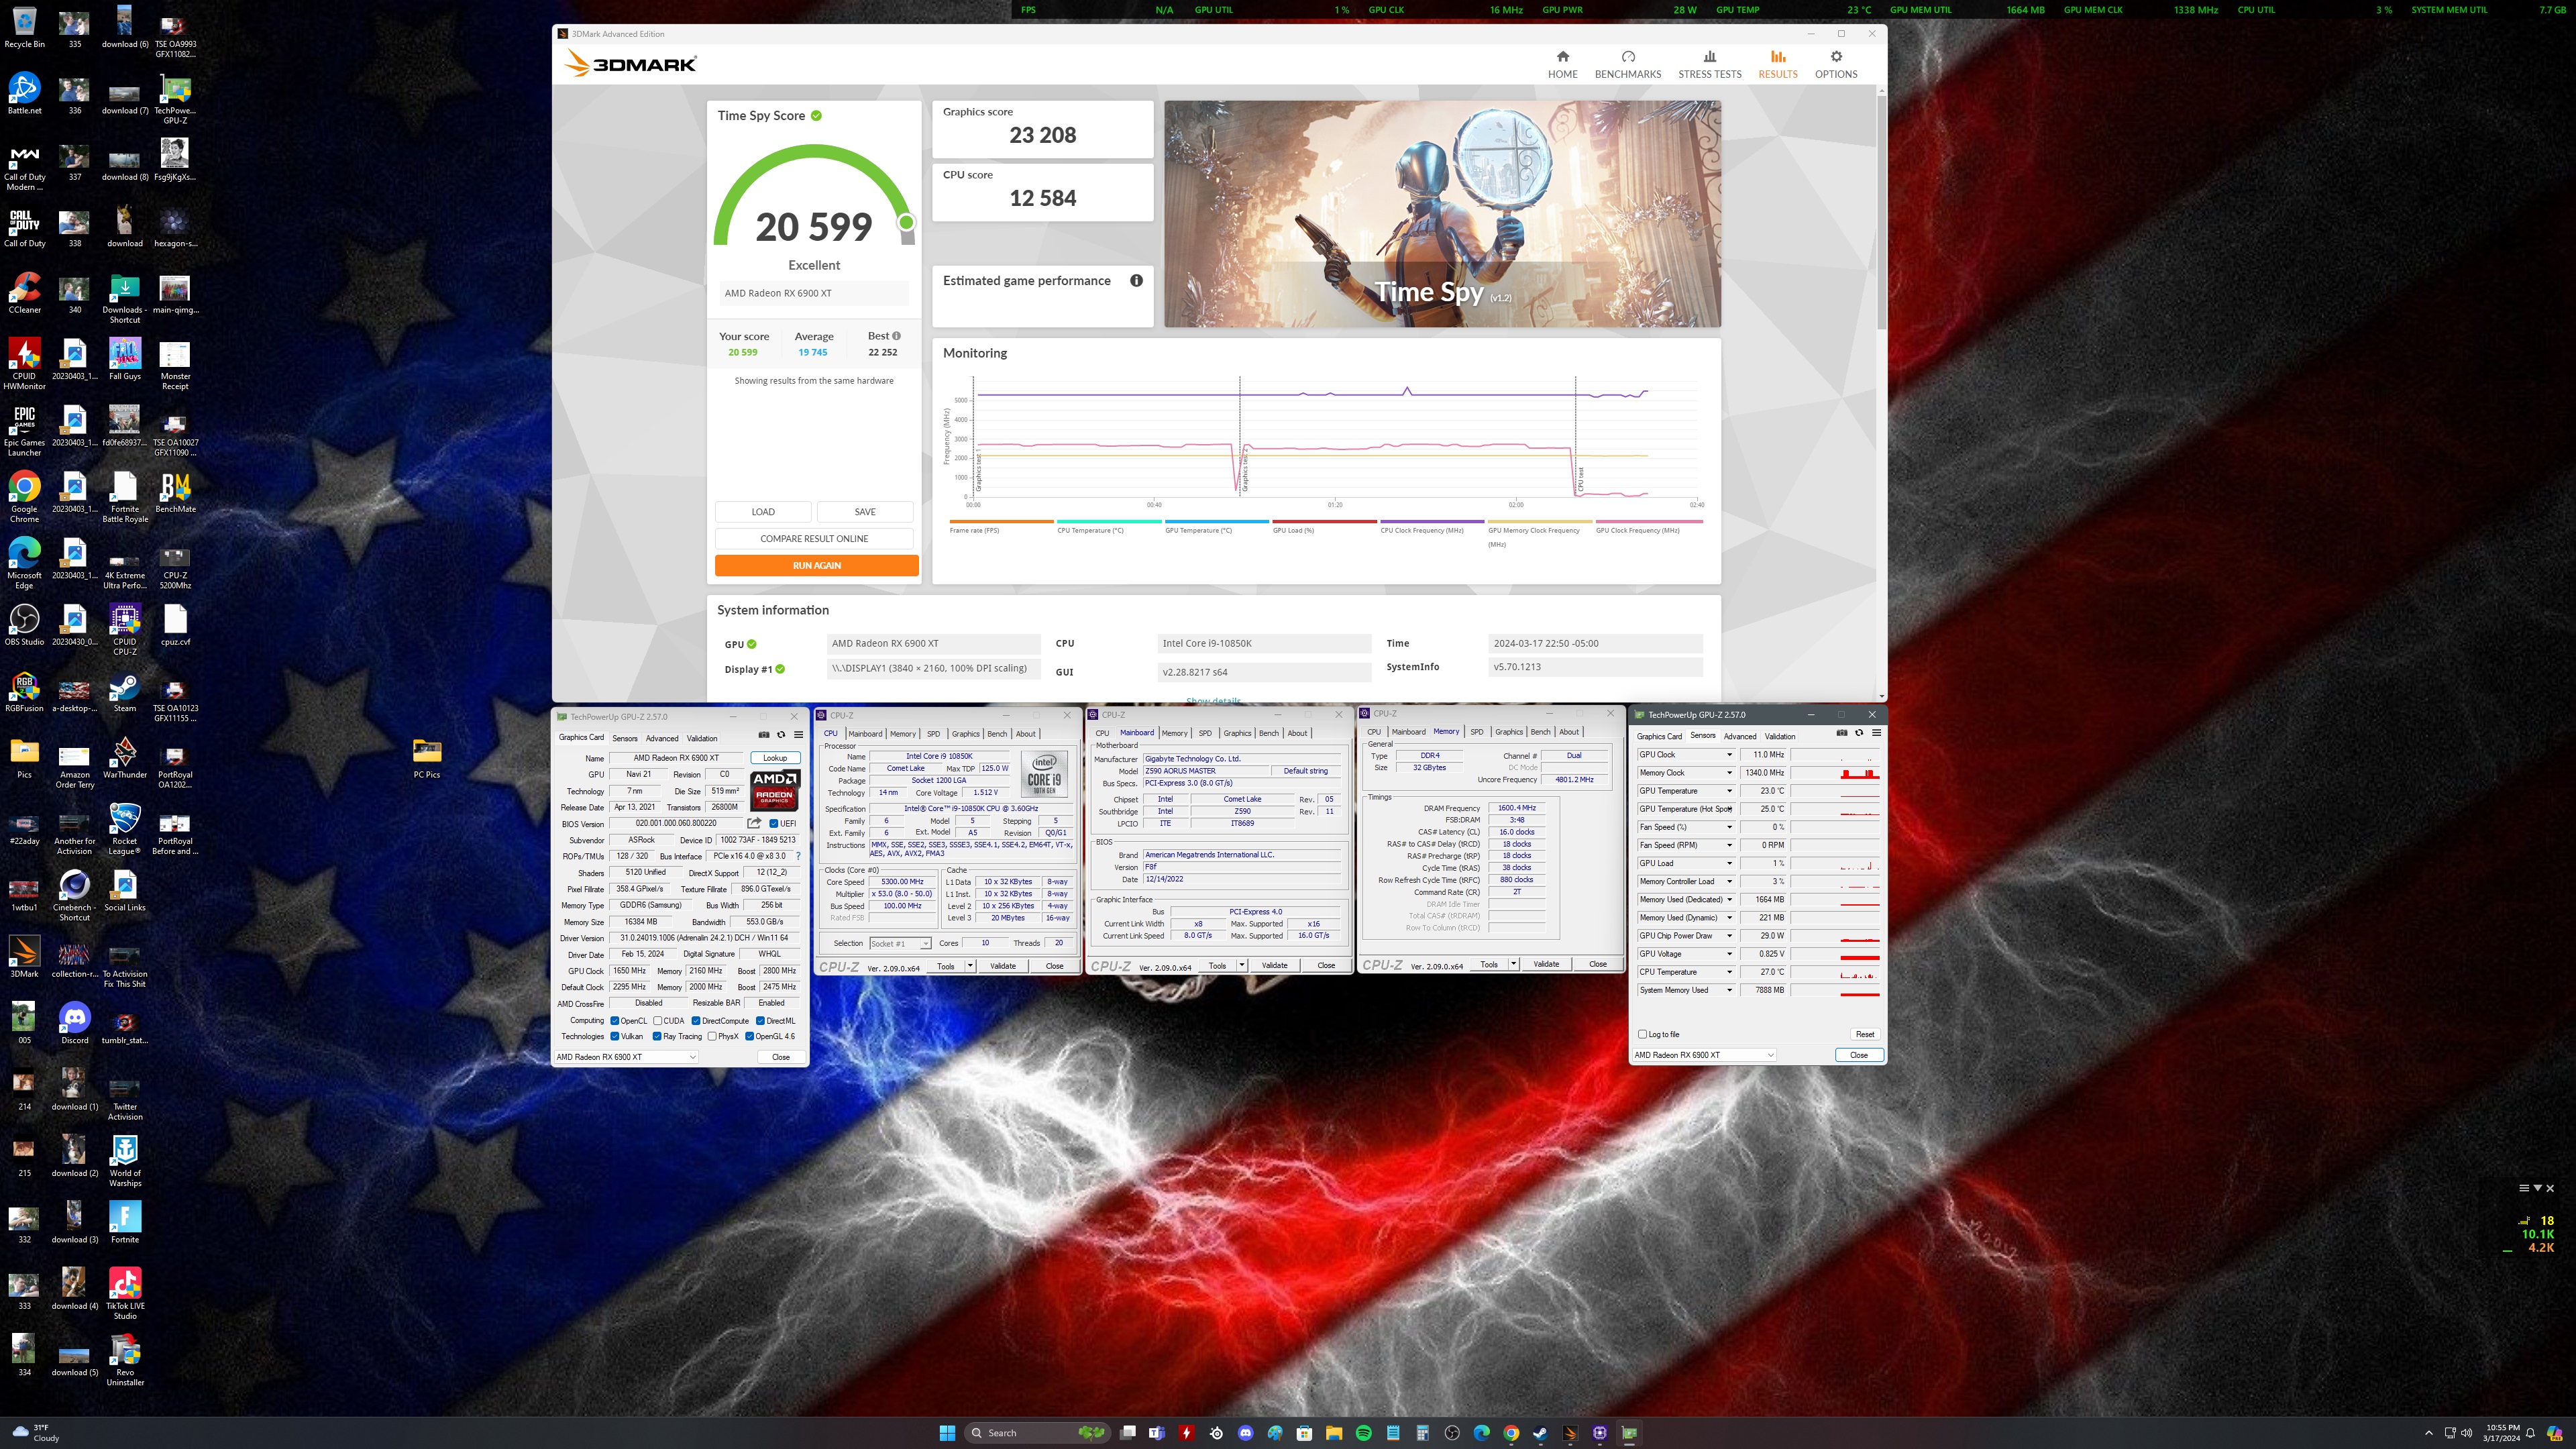
Task: Click refresh icon in GPU-Z Sensors window
Action: tap(1859, 733)
